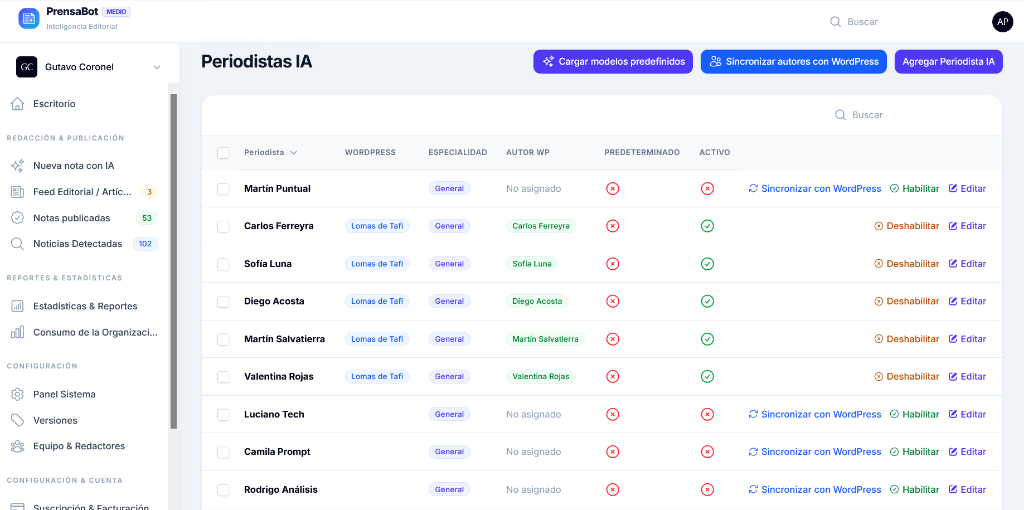Click the Notas publicadas checkmark icon
Screen dimensions: 1024x510
[18, 218]
